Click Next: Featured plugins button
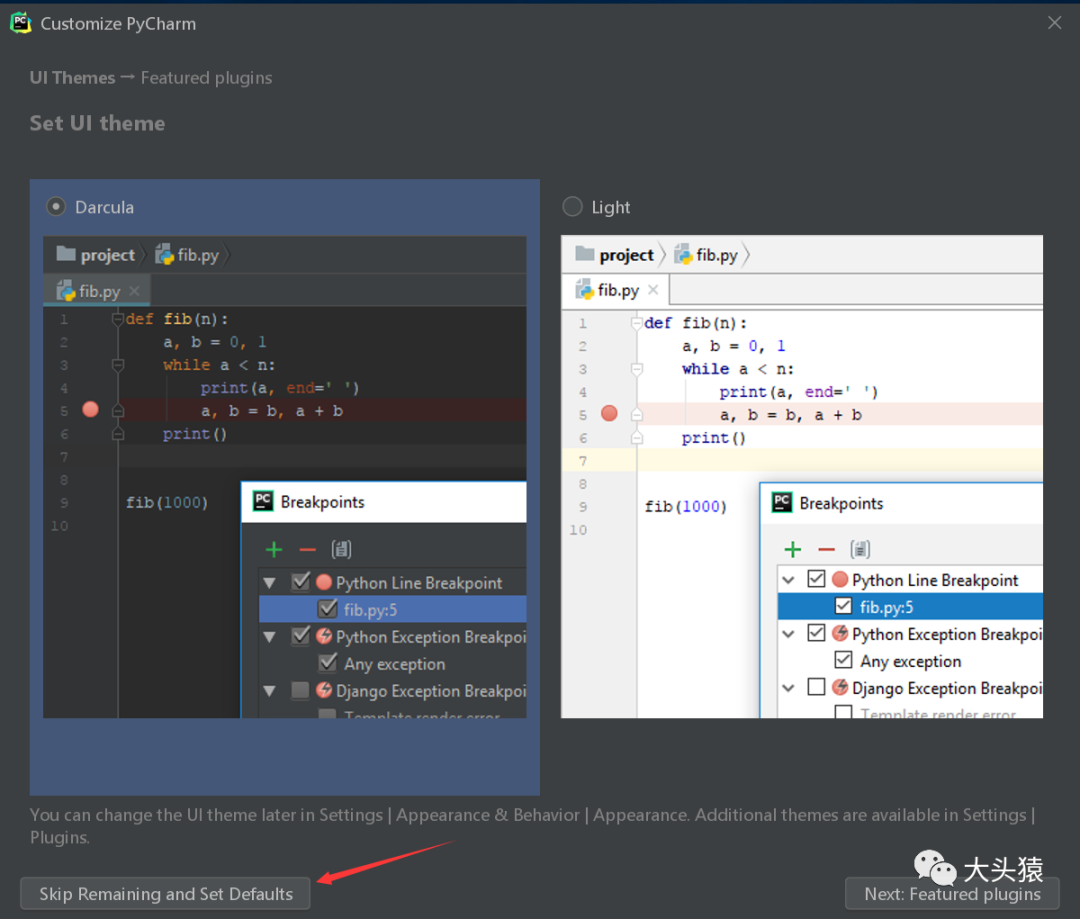 coord(952,894)
